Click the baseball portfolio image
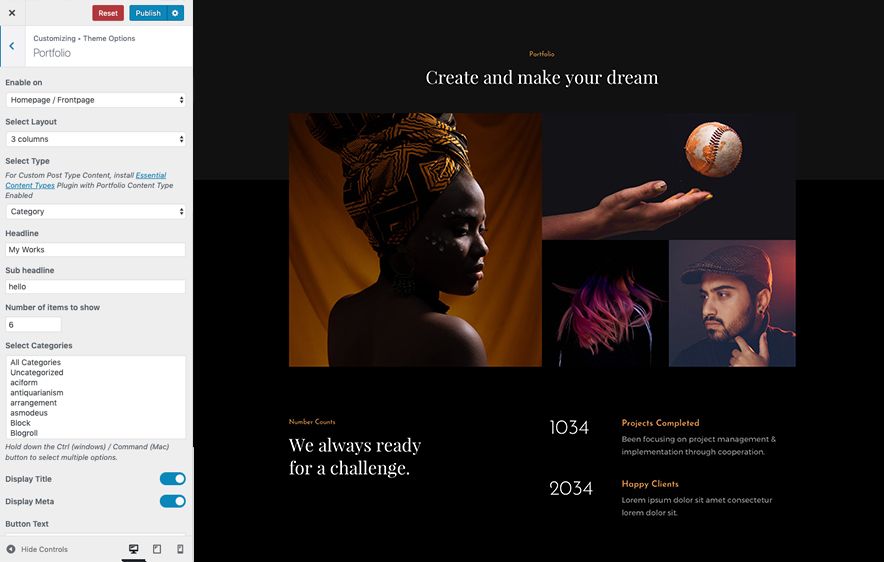This screenshot has height=562, width=884. click(x=669, y=176)
